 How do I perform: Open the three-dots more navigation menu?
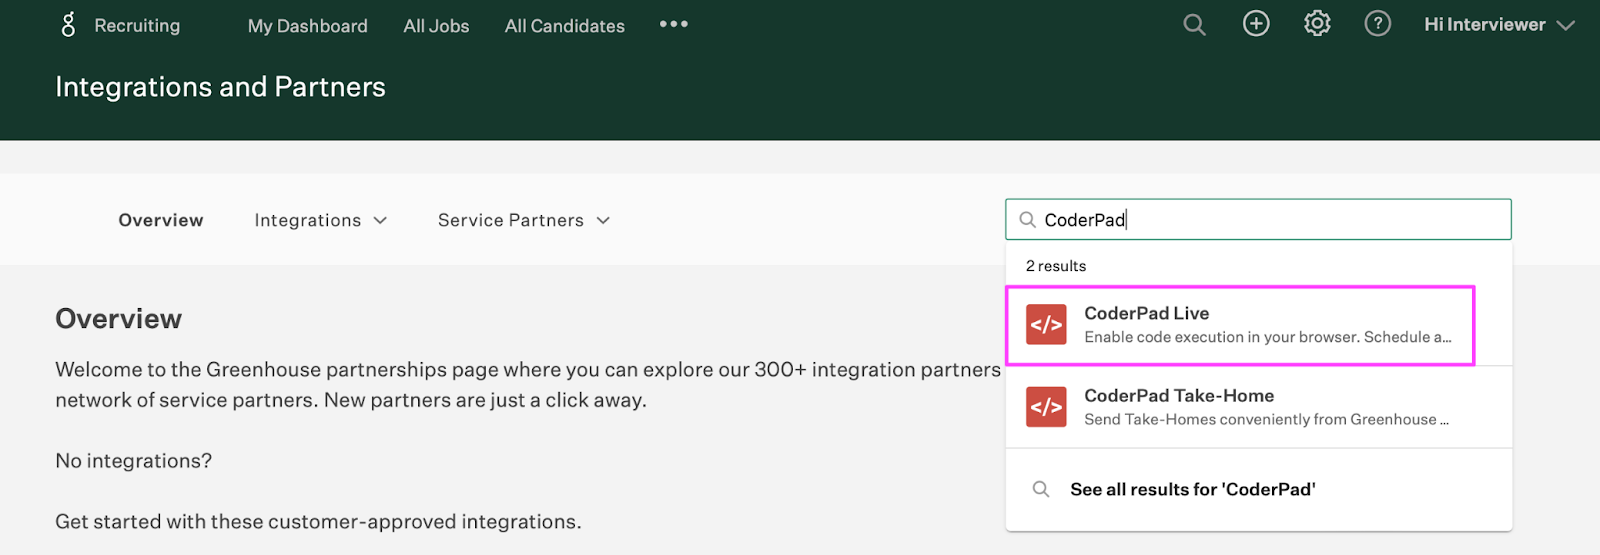pos(674,24)
